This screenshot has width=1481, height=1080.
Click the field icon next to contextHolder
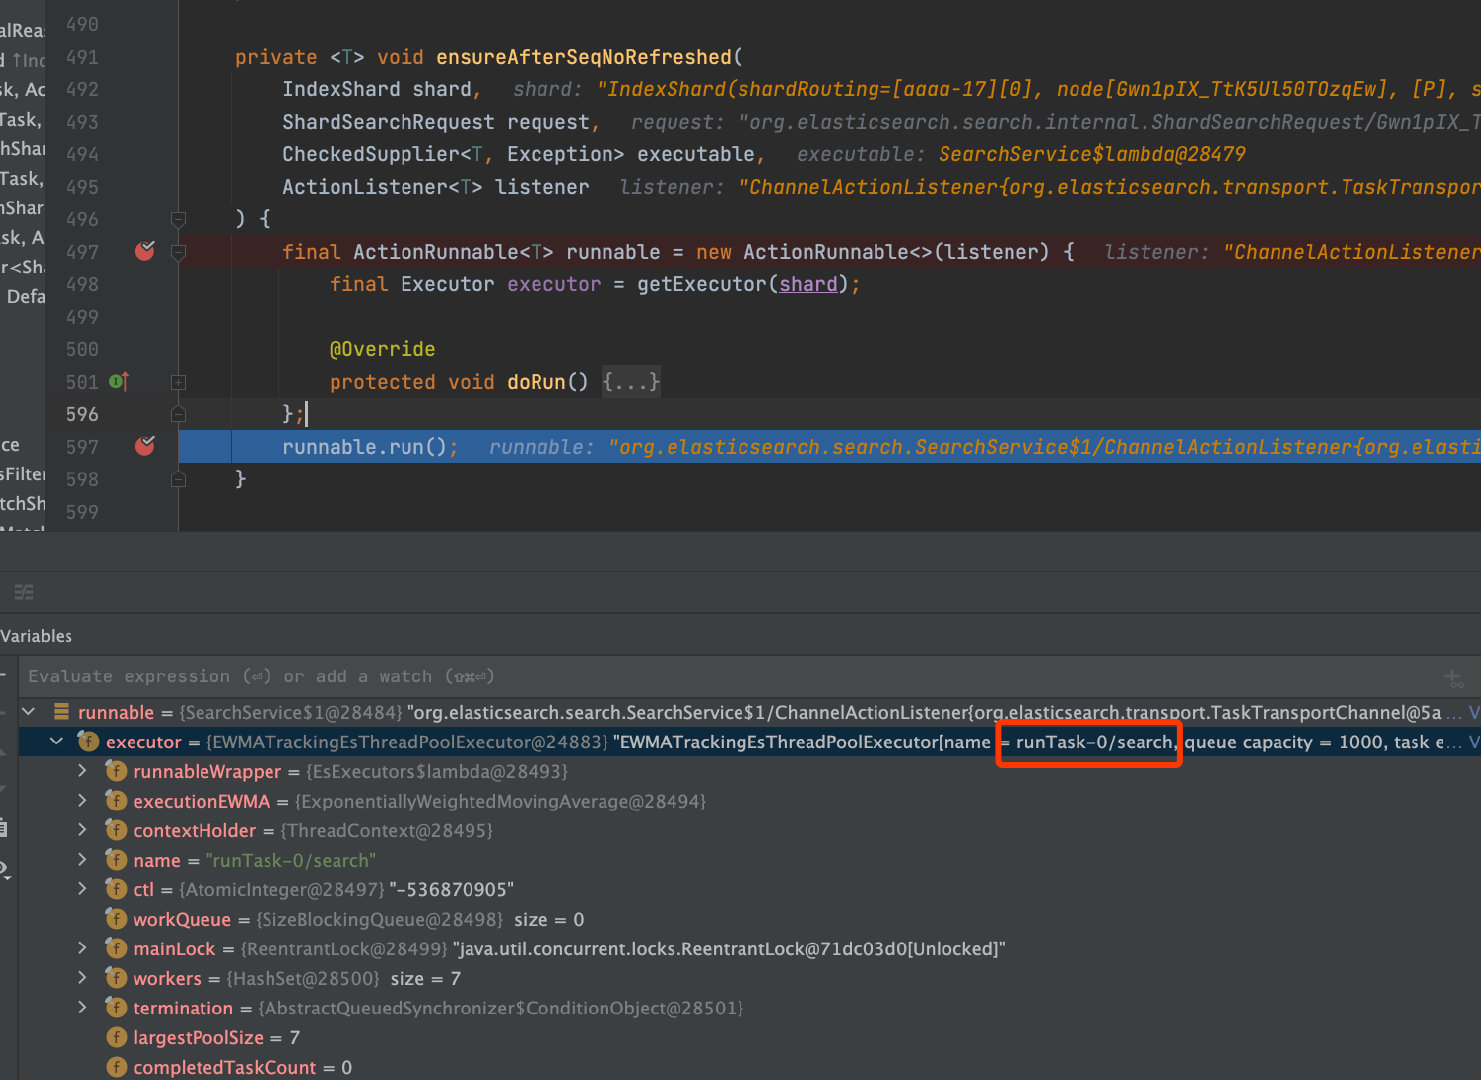(117, 830)
